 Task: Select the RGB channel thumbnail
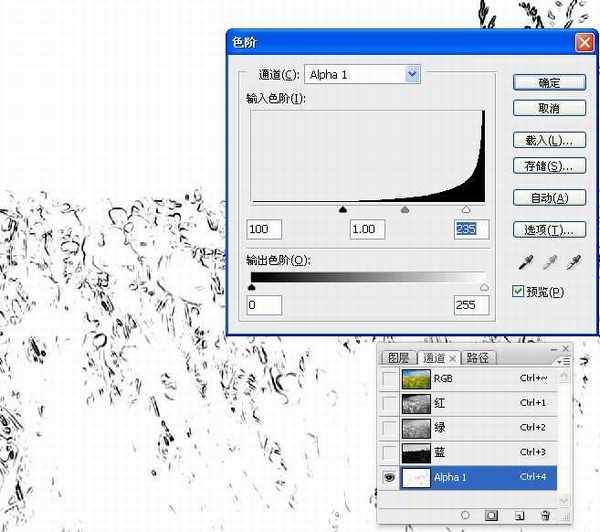(416, 379)
